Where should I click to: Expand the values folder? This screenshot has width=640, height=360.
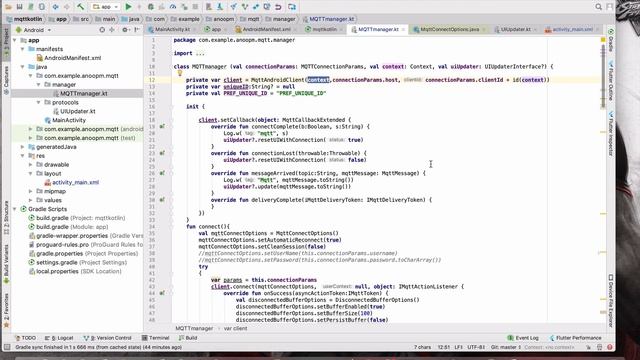point(31,200)
